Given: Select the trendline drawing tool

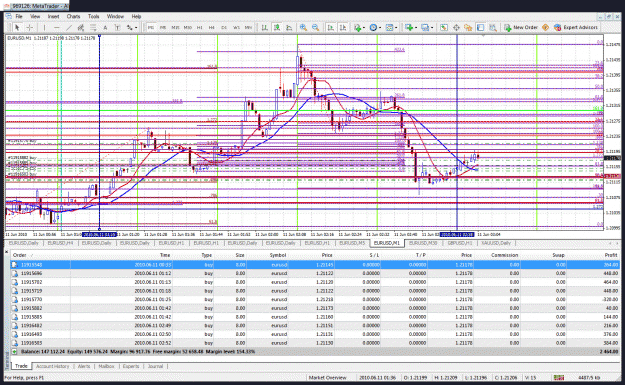Looking at the screenshot, I should (69, 28).
